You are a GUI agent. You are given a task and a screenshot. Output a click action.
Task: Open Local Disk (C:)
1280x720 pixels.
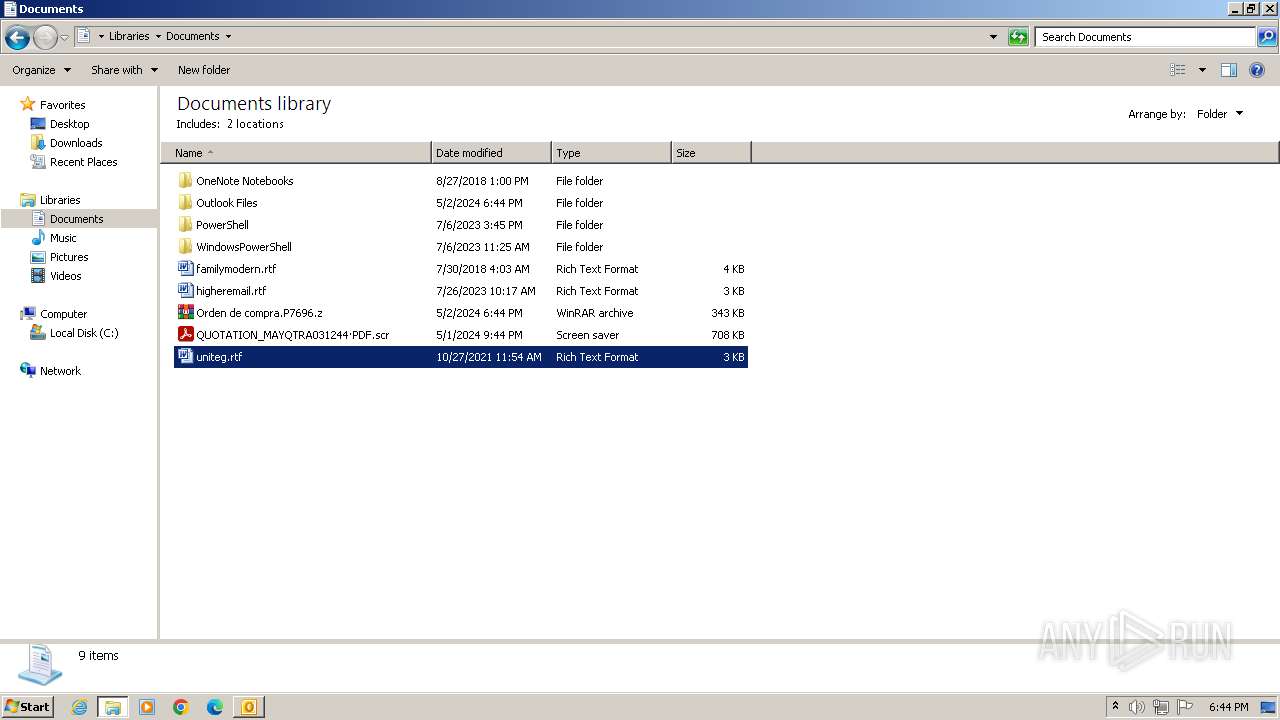(84, 333)
